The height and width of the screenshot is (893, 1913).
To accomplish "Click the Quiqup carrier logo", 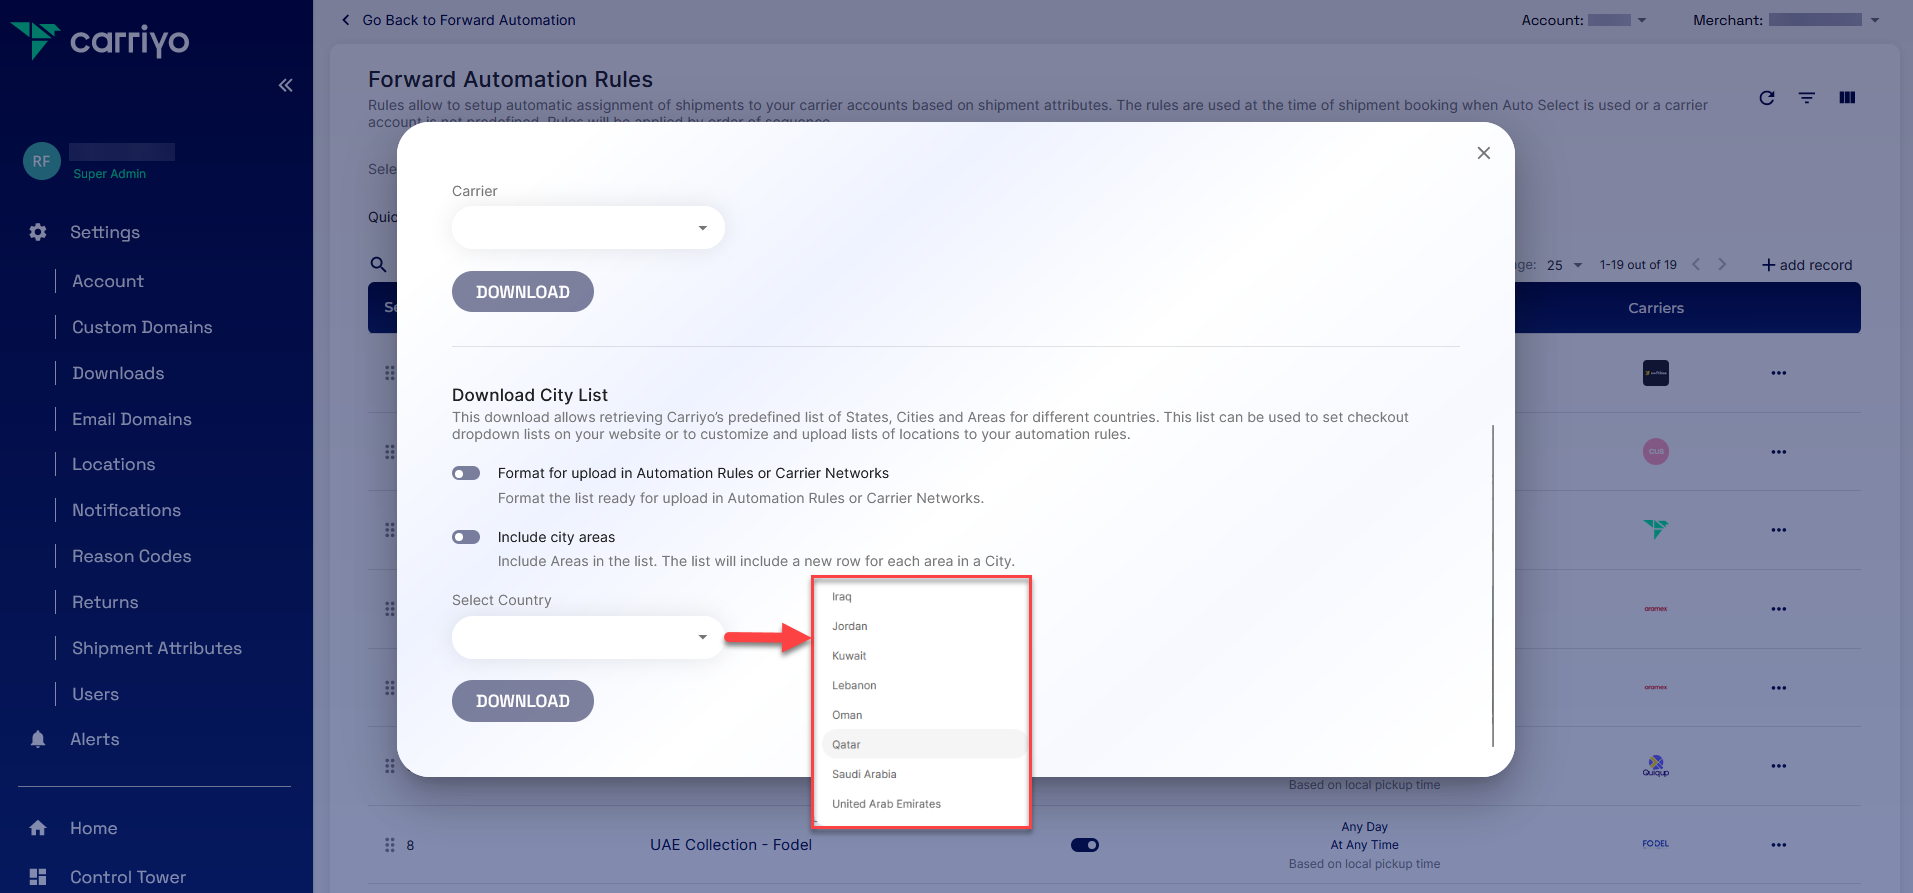I will point(1656,766).
